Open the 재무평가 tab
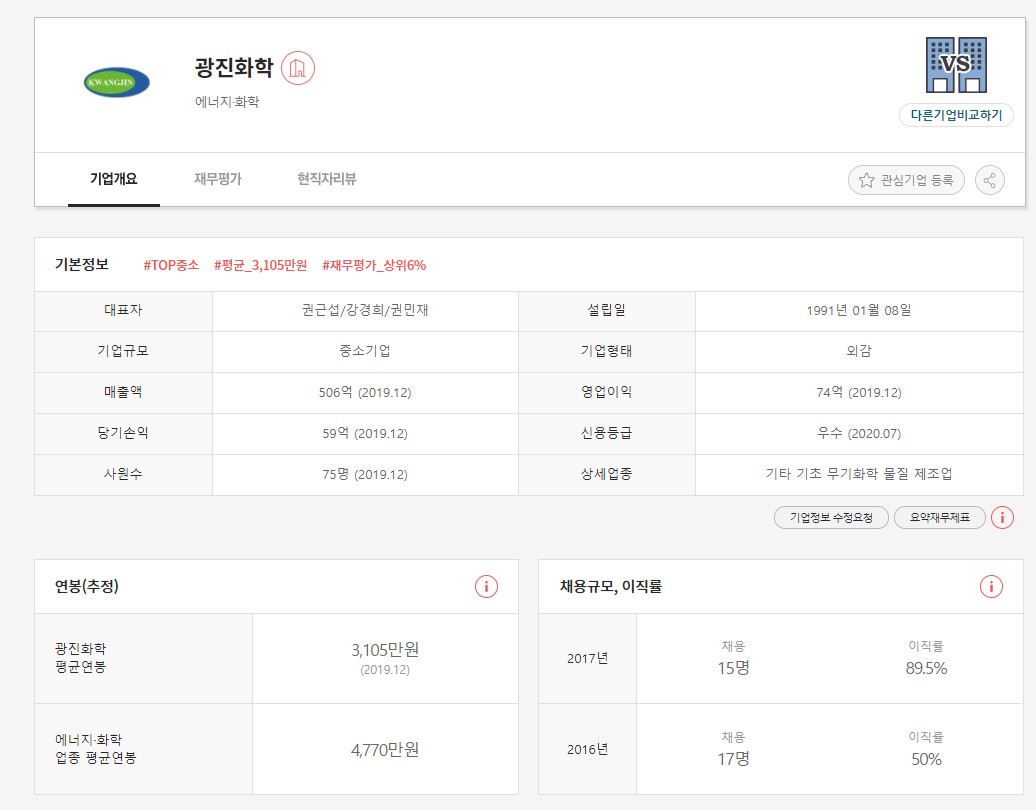This screenshot has height=810, width=1036. 218,179
